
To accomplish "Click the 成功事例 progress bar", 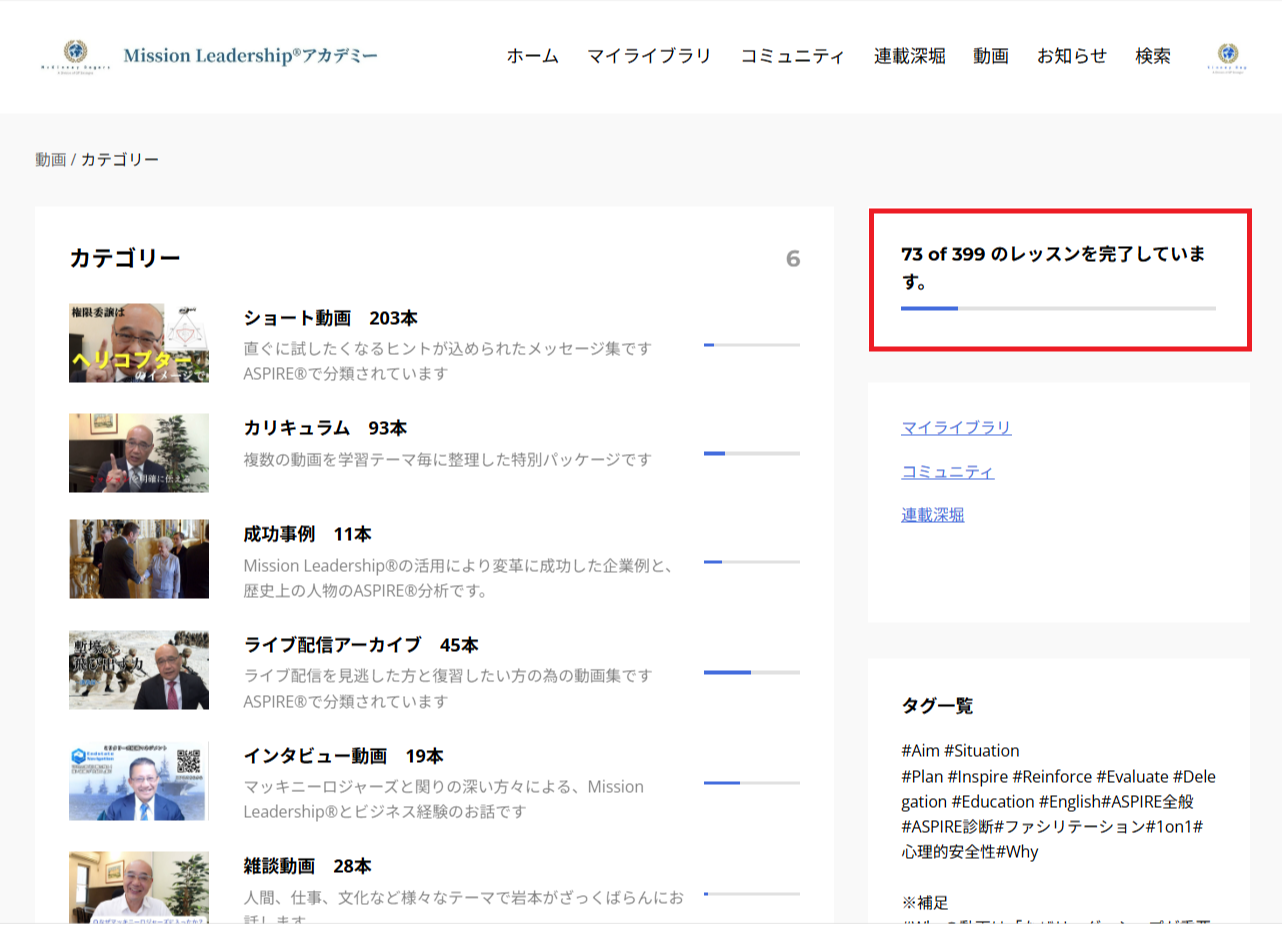I will pos(752,562).
